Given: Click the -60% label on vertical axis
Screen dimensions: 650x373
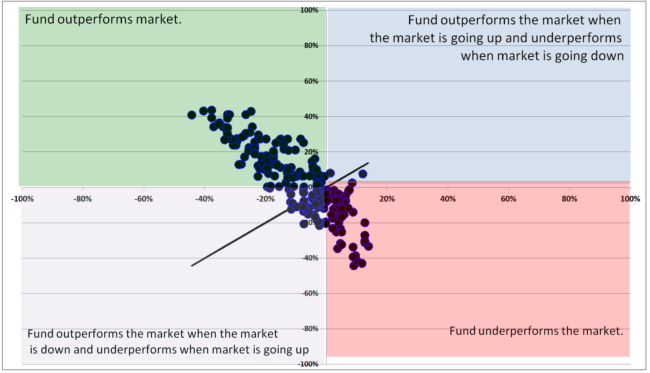Looking at the screenshot, I should (310, 293).
